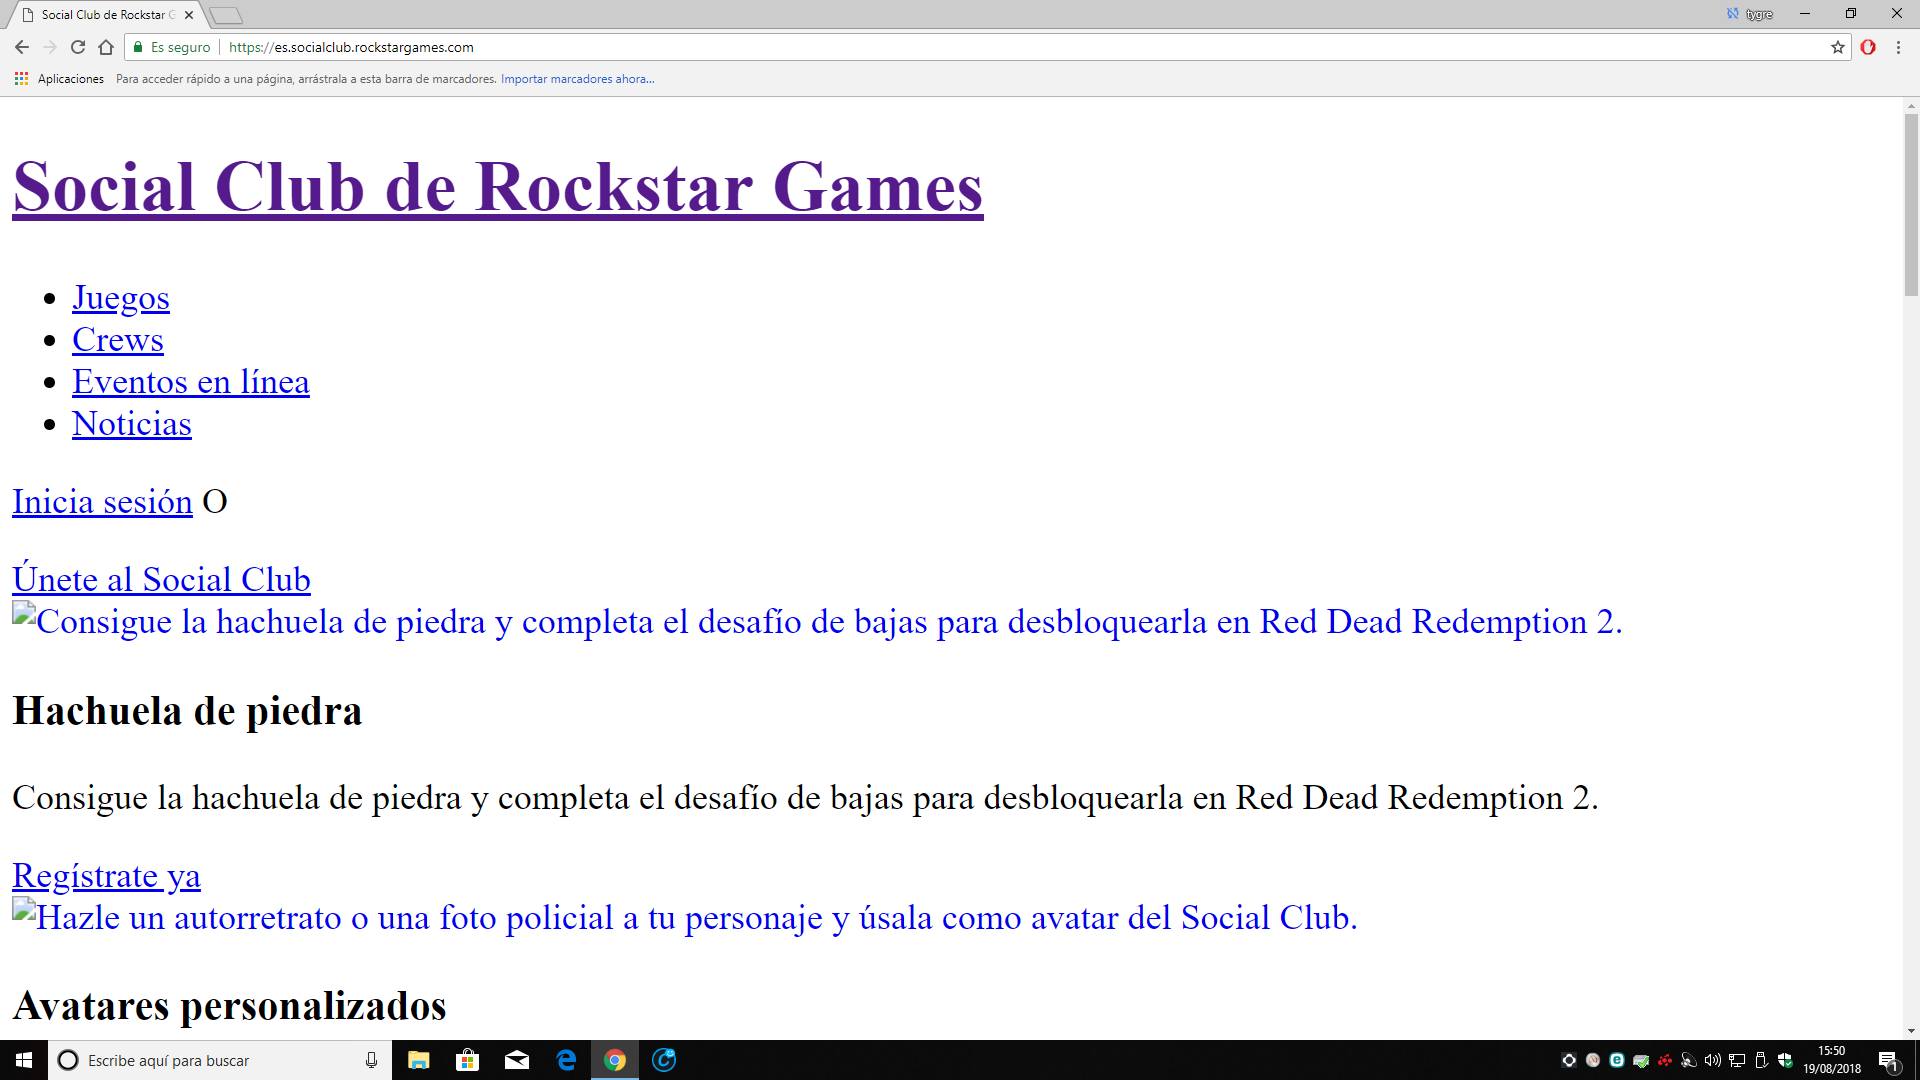Open the Noticias link

(x=132, y=424)
